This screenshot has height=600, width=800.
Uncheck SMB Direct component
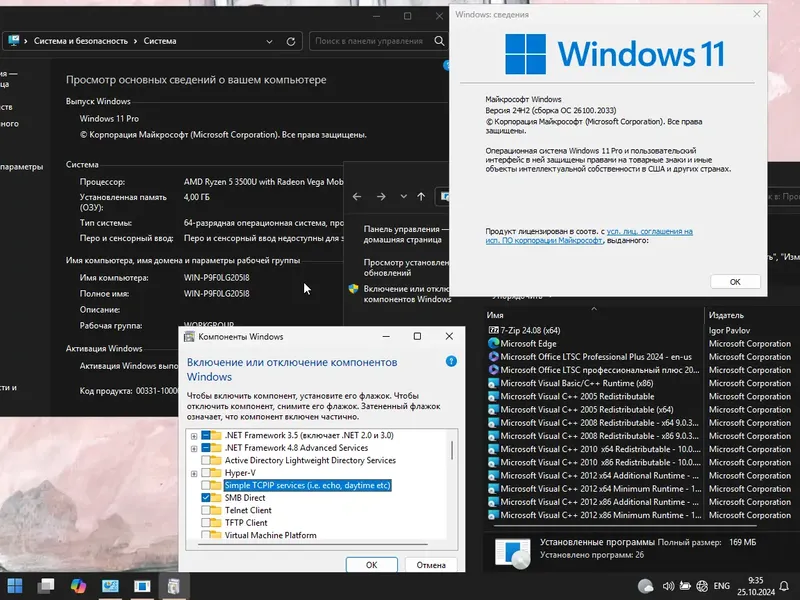(x=206, y=497)
